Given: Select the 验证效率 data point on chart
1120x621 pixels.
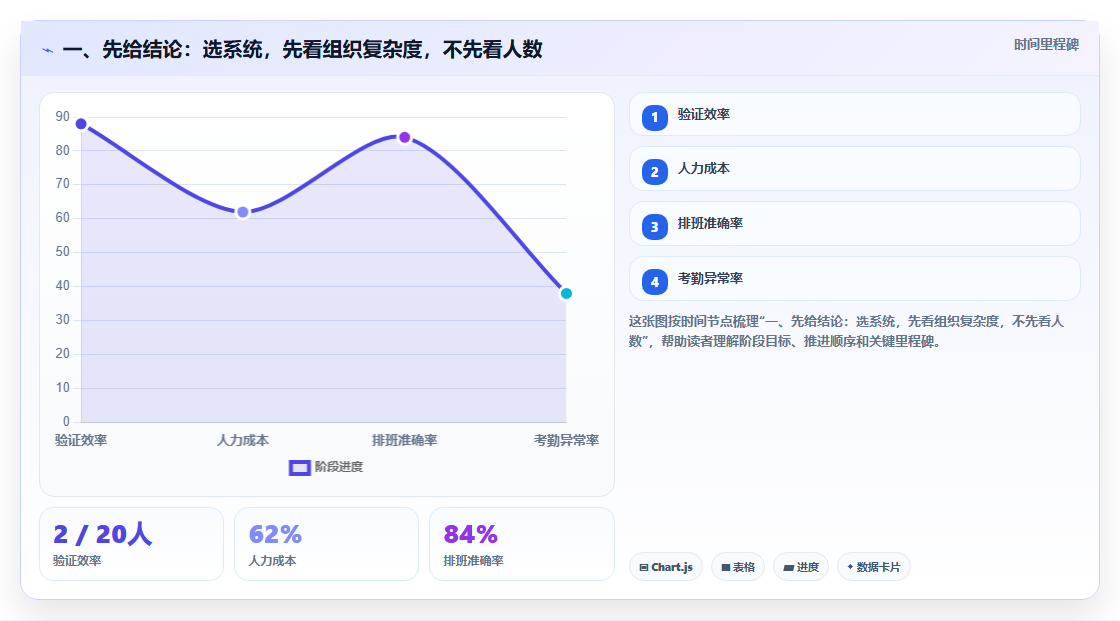Looking at the screenshot, I should pyautogui.click(x=81, y=124).
